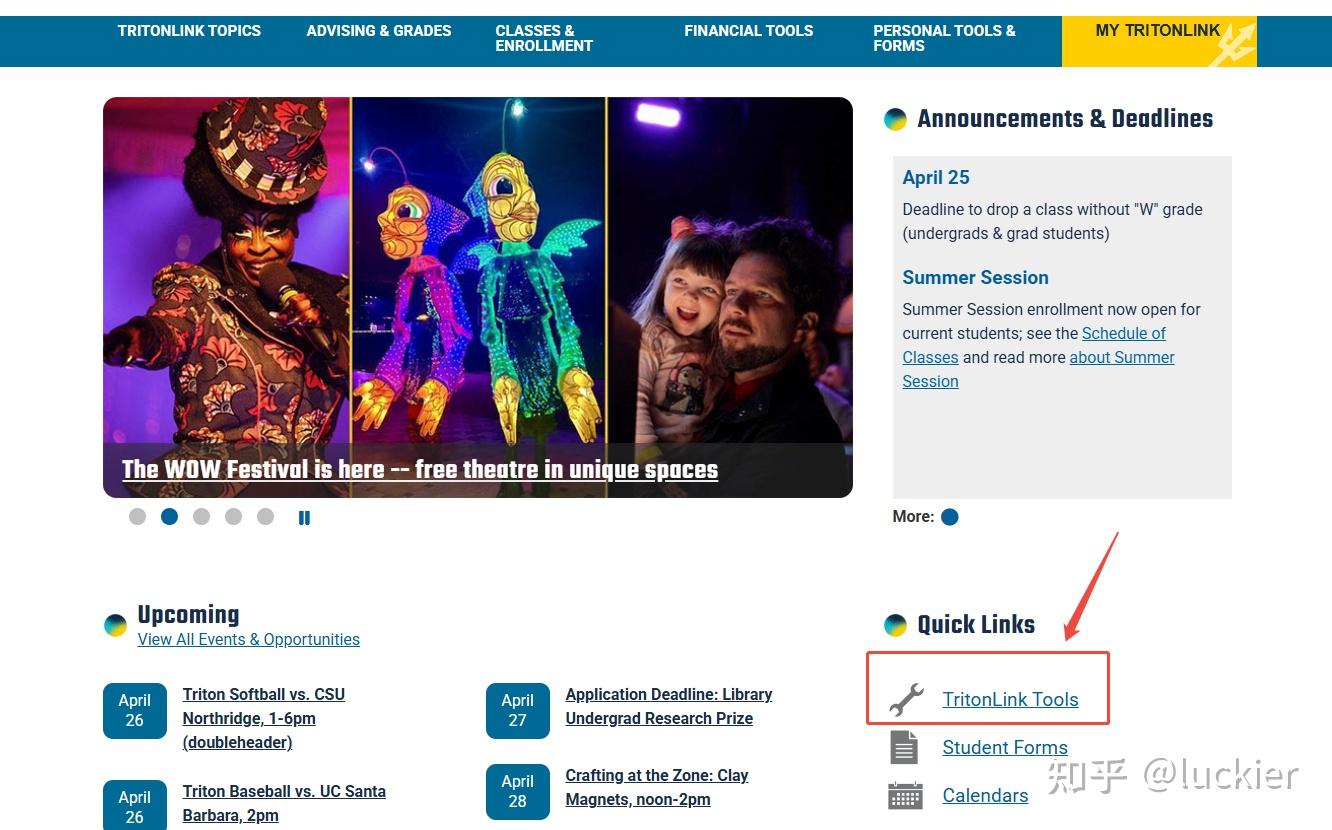
Task: Click the WOW Festival carousel image
Action: click(x=478, y=270)
